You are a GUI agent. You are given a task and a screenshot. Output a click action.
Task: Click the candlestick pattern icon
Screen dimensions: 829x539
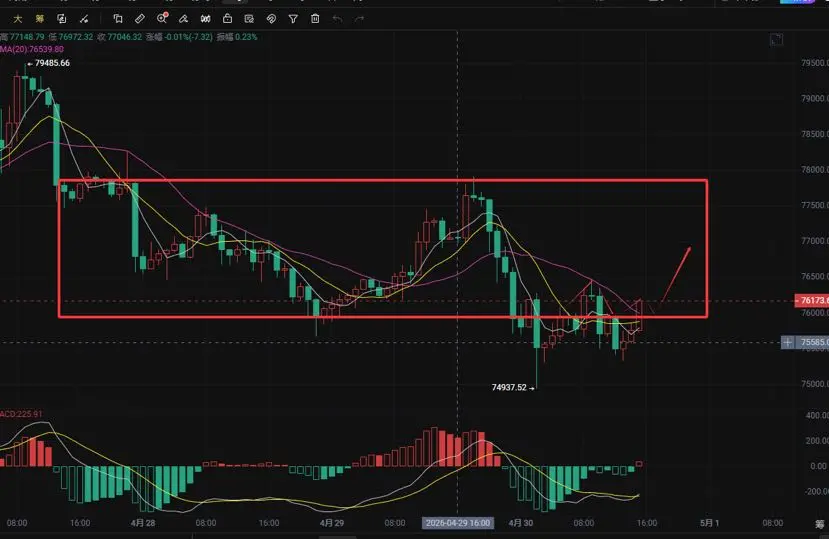tap(206, 19)
